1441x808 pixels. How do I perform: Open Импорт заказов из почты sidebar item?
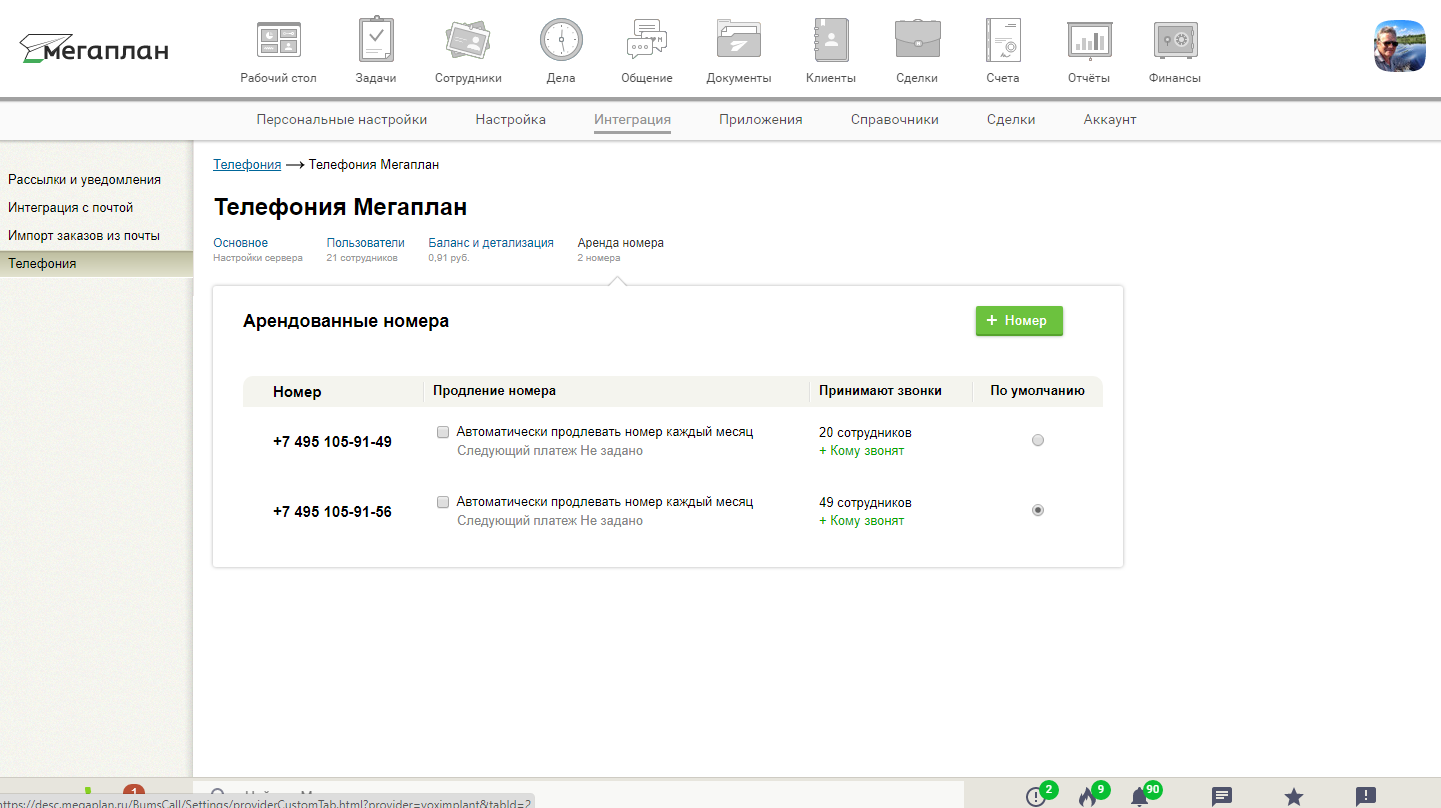[x=84, y=236]
